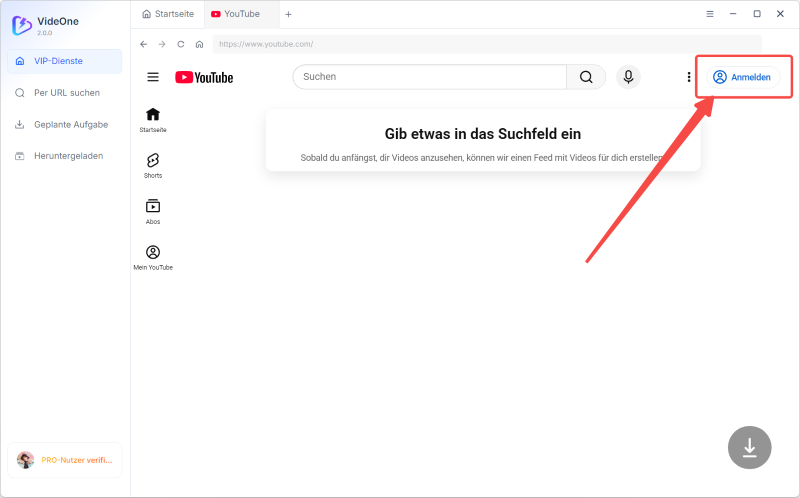Click heading 'Gib etwas in das Suchfeld ein'
Screen dimensions: 800x498
tap(483, 134)
